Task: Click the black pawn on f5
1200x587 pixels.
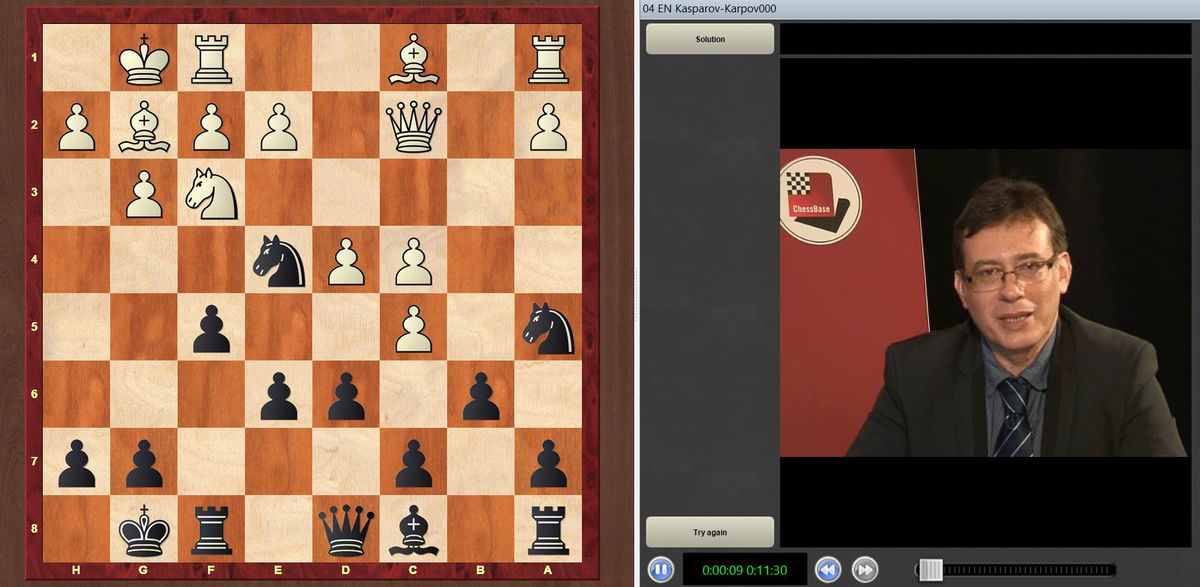Action: pos(211,328)
